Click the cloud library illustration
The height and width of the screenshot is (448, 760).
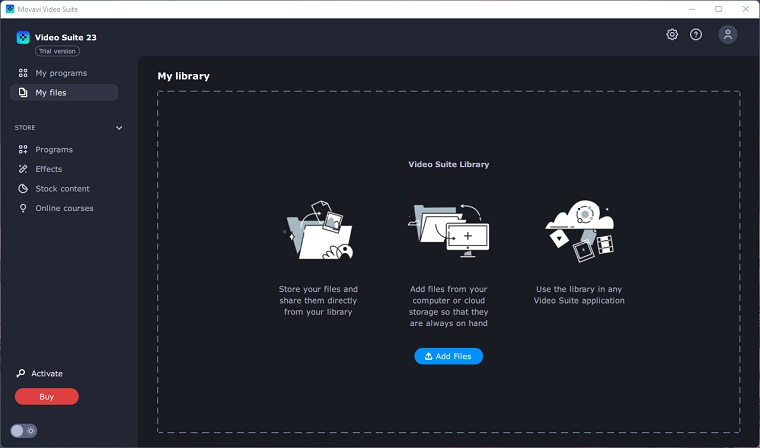pos(580,231)
